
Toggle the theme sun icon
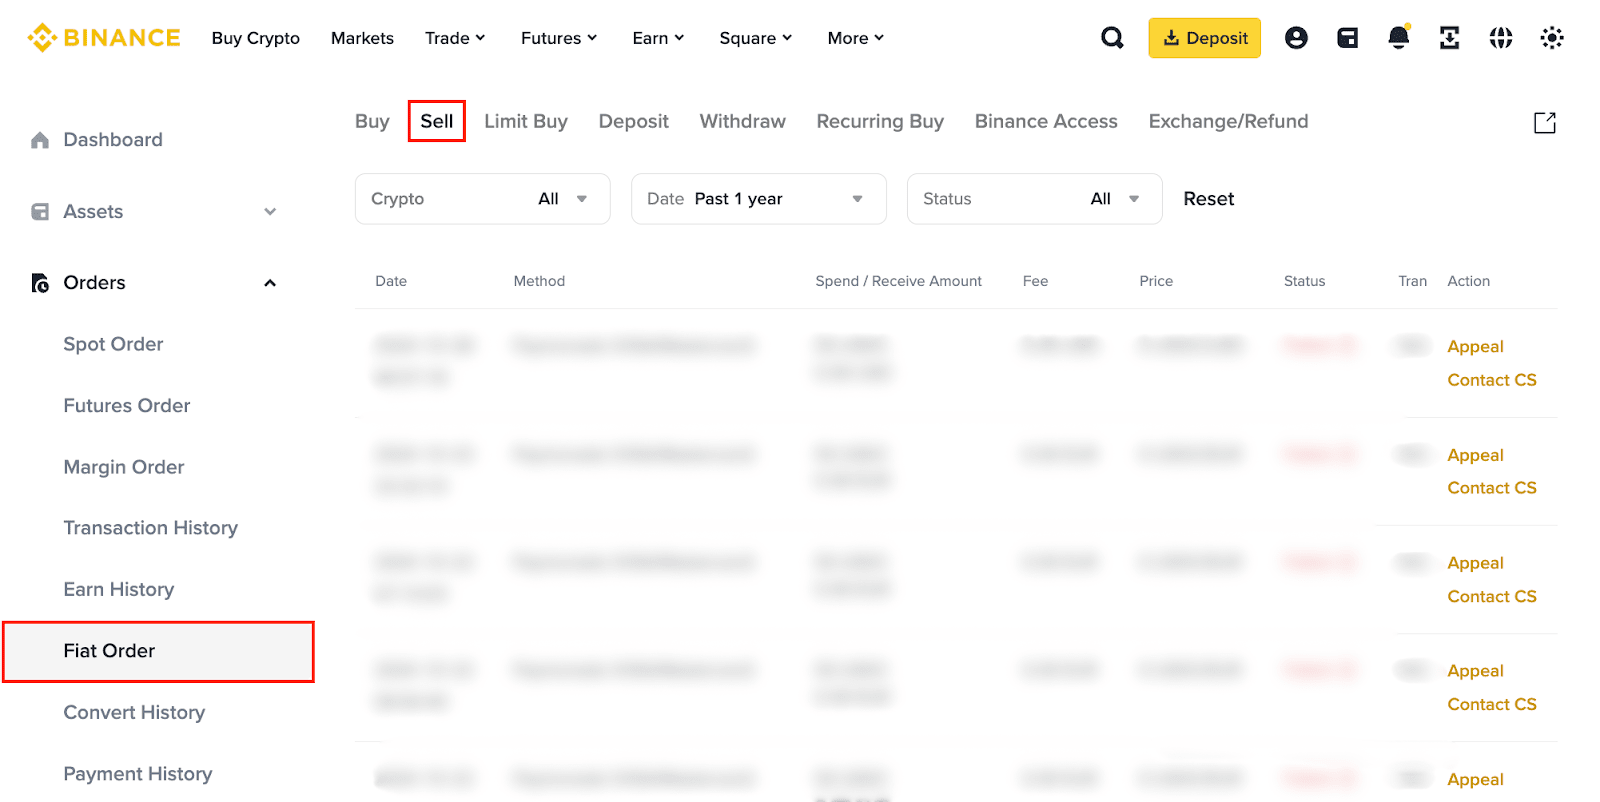[x=1551, y=38]
